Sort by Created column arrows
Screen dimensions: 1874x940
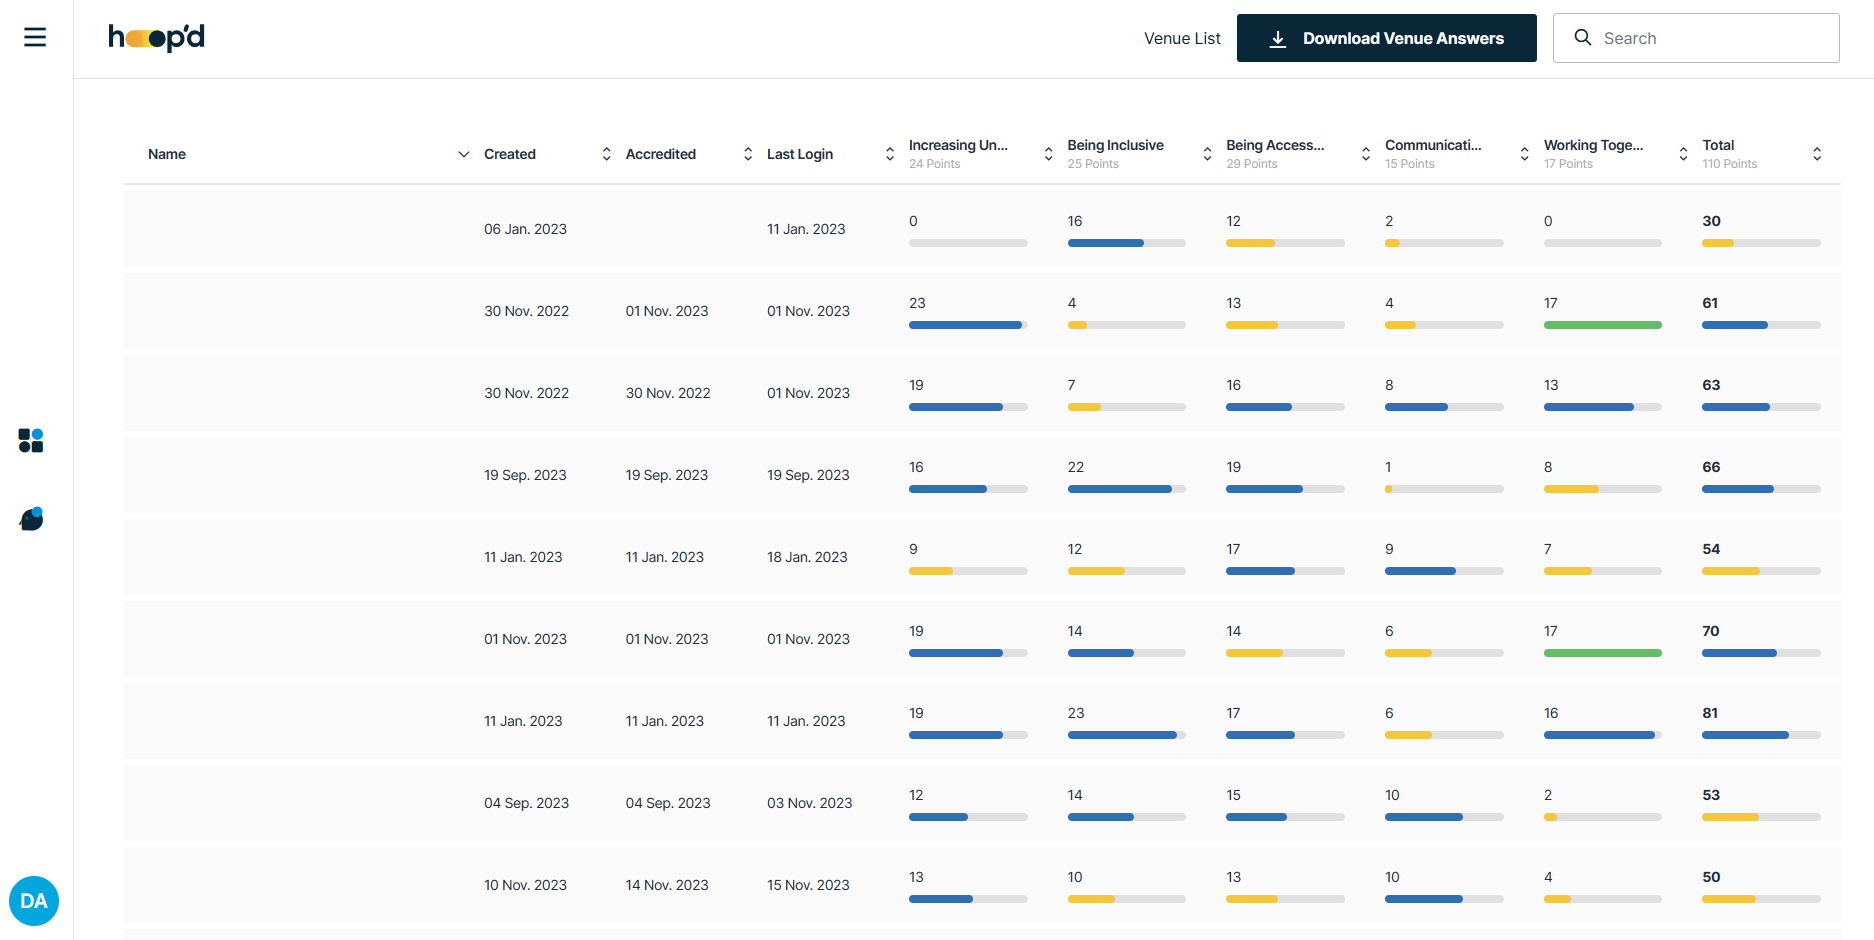pos(606,154)
